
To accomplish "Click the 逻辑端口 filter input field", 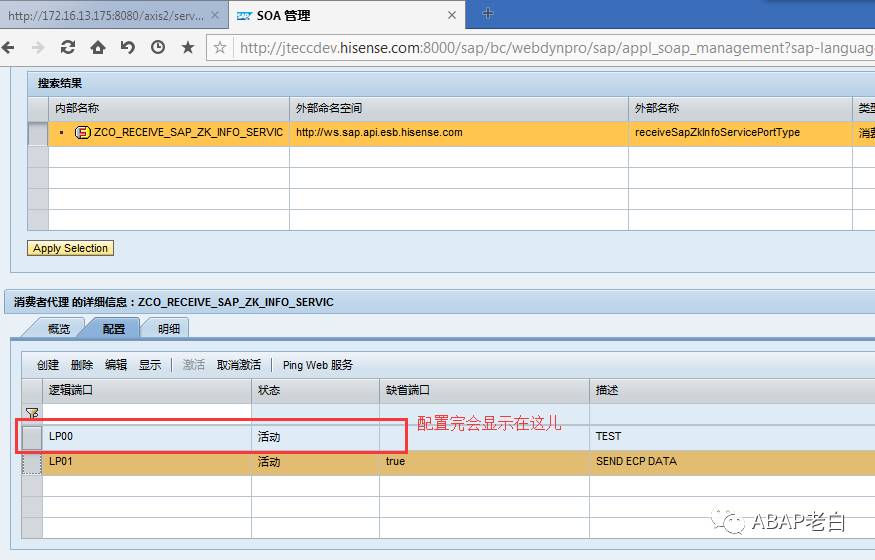I will click(147, 413).
